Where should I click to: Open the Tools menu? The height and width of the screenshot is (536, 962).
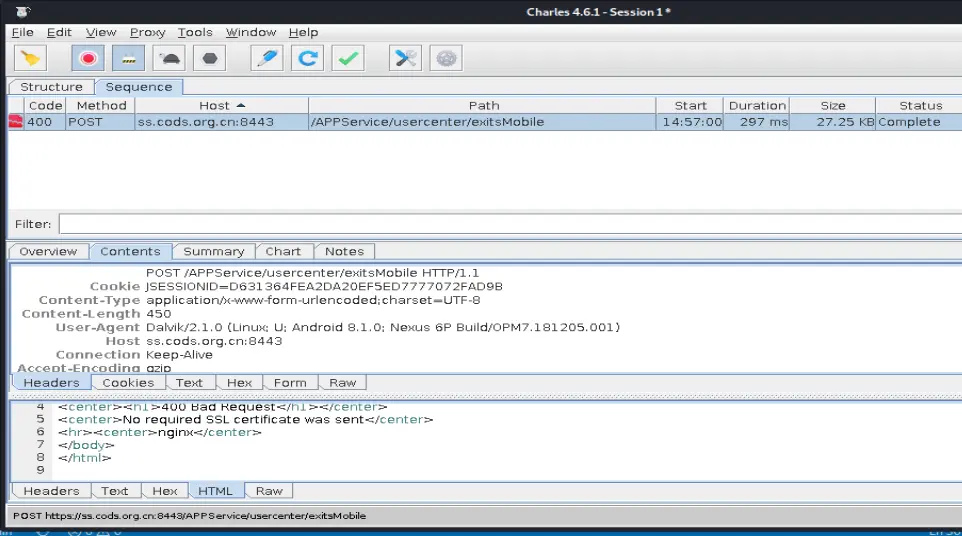[x=195, y=33]
